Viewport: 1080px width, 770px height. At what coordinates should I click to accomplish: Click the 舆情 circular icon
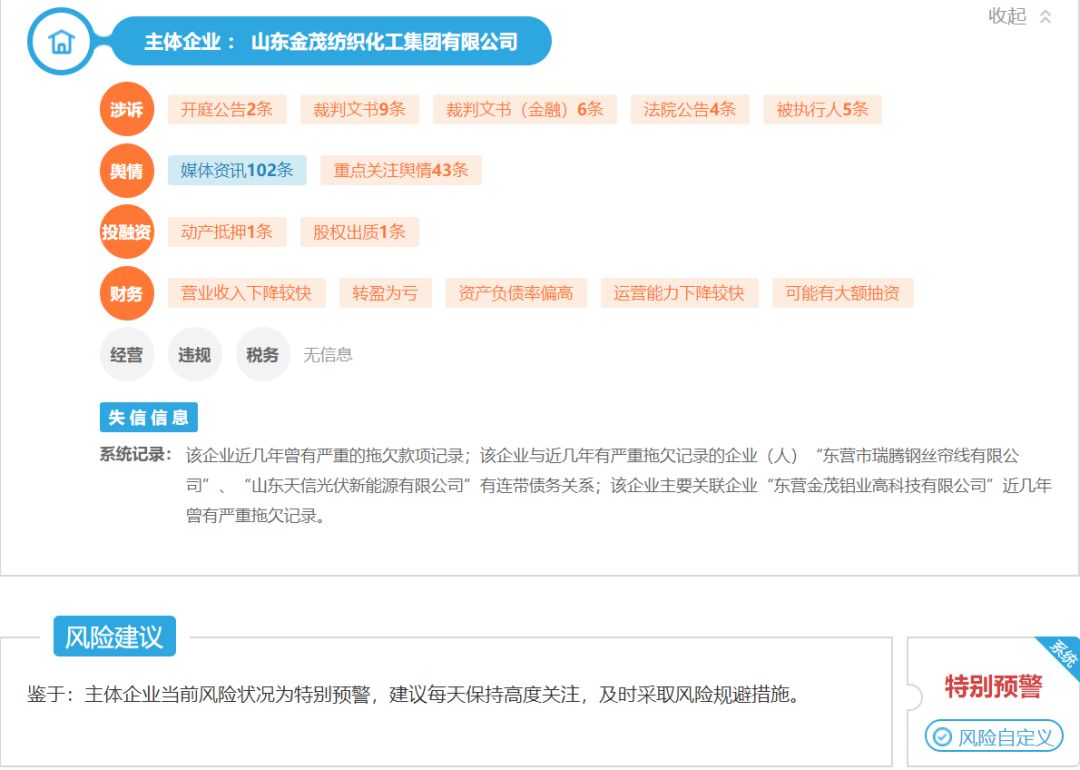(126, 170)
